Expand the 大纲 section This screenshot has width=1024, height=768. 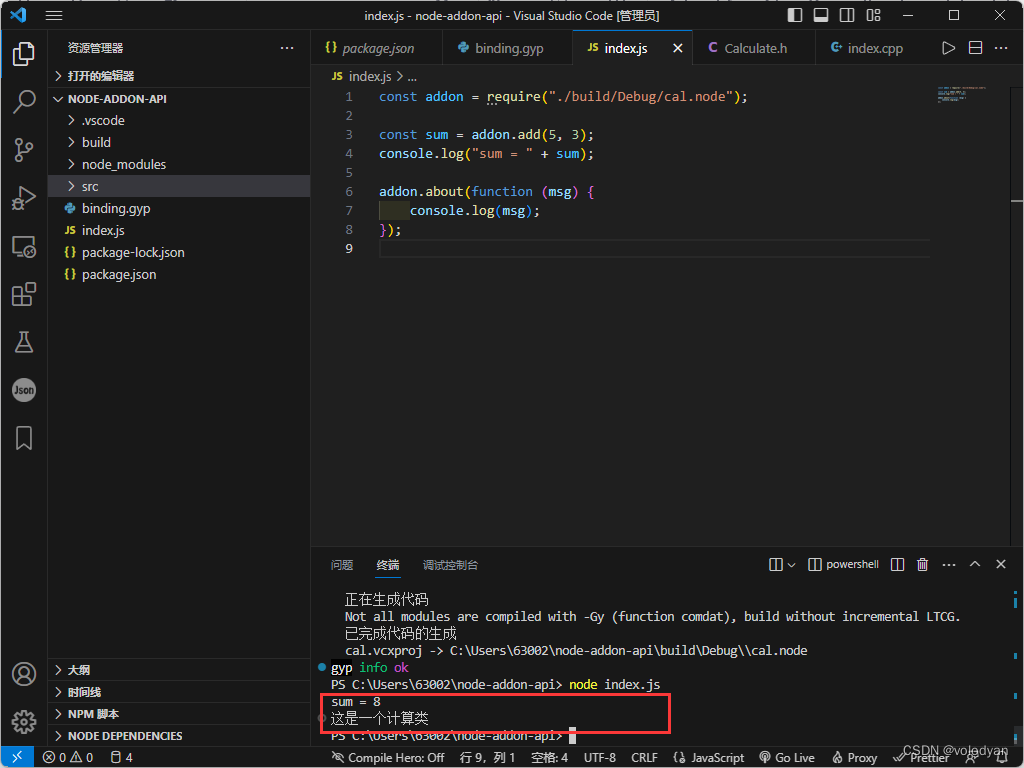pos(179,670)
